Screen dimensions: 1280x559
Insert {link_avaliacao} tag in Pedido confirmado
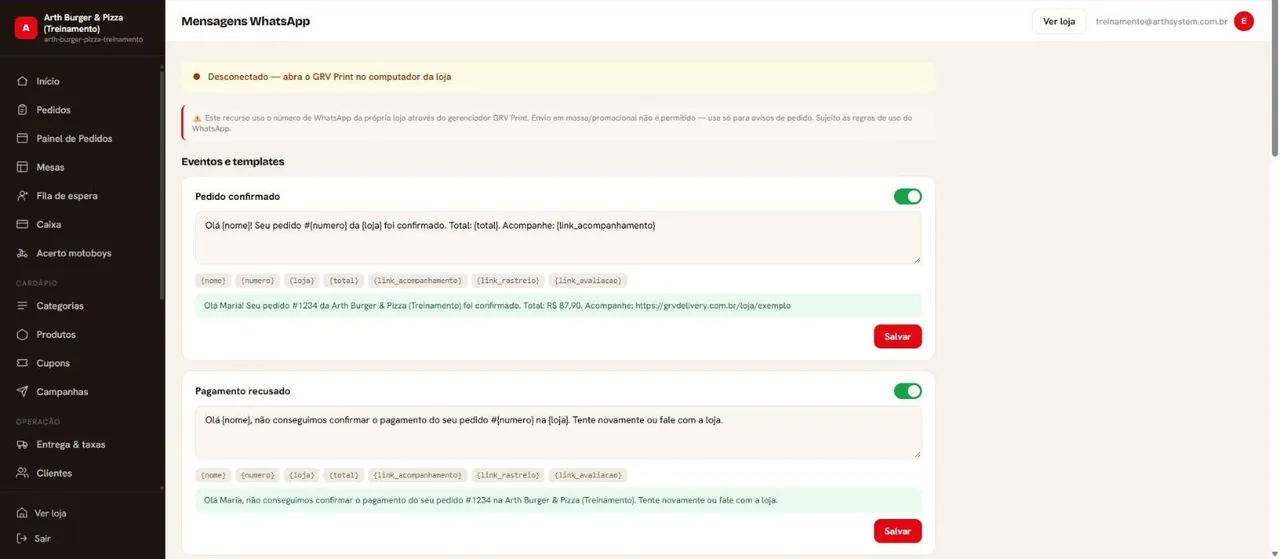pyautogui.click(x=588, y=281)
